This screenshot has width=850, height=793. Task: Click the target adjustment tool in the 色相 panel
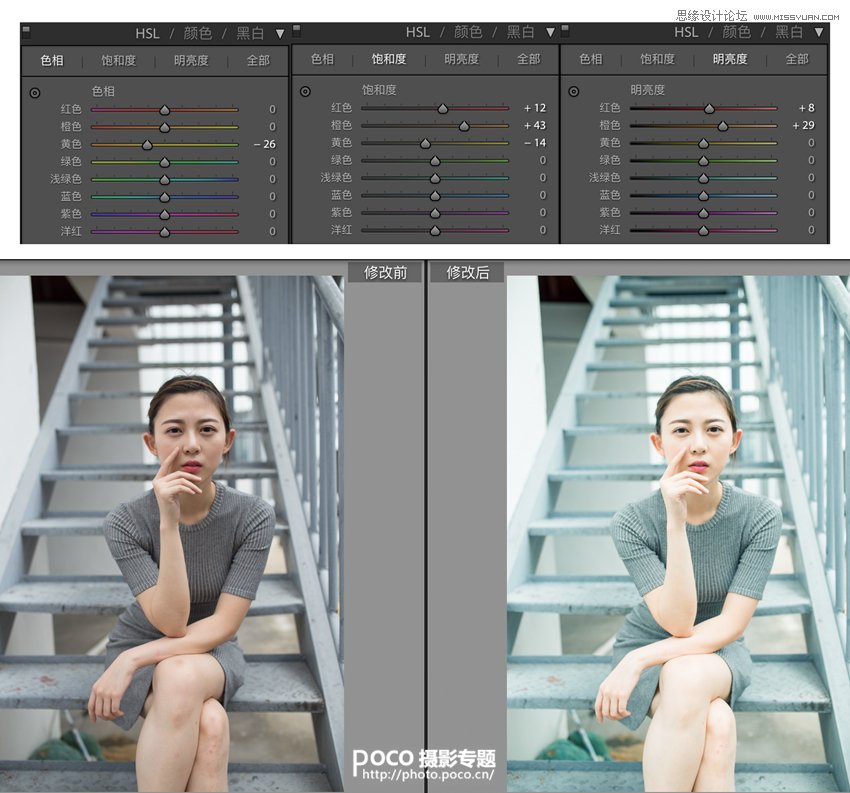click(35, 93)
